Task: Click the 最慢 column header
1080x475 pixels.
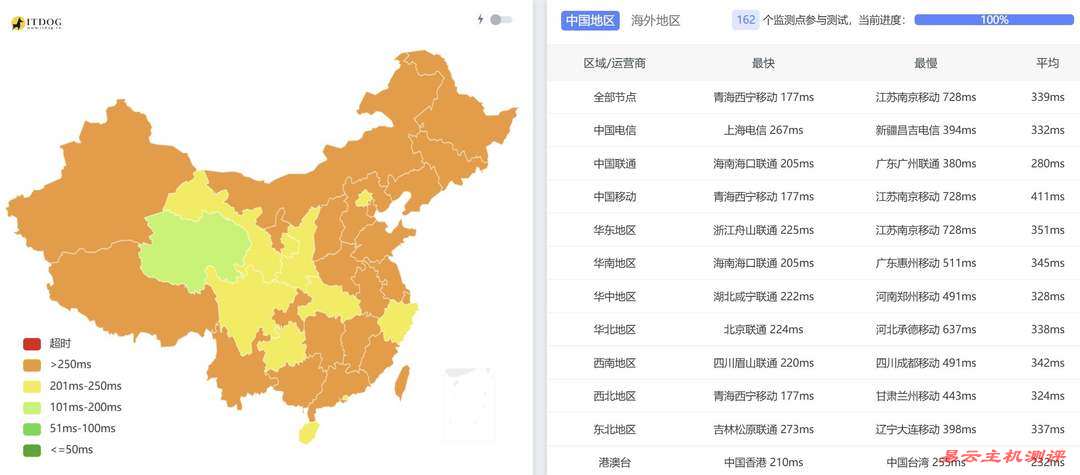Action: click(925, 63)
